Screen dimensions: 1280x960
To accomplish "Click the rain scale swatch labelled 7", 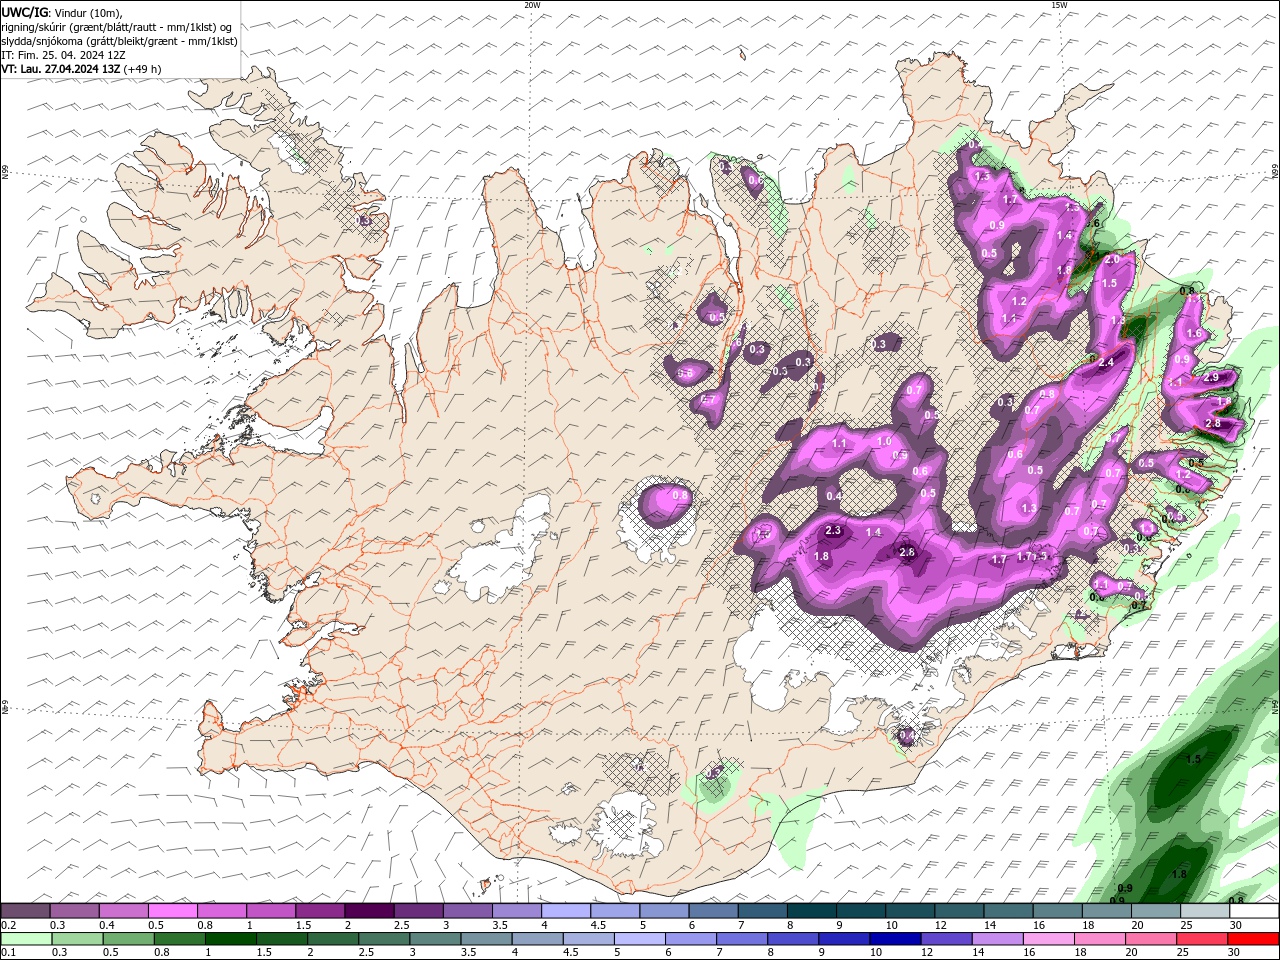I will (741, 939).
